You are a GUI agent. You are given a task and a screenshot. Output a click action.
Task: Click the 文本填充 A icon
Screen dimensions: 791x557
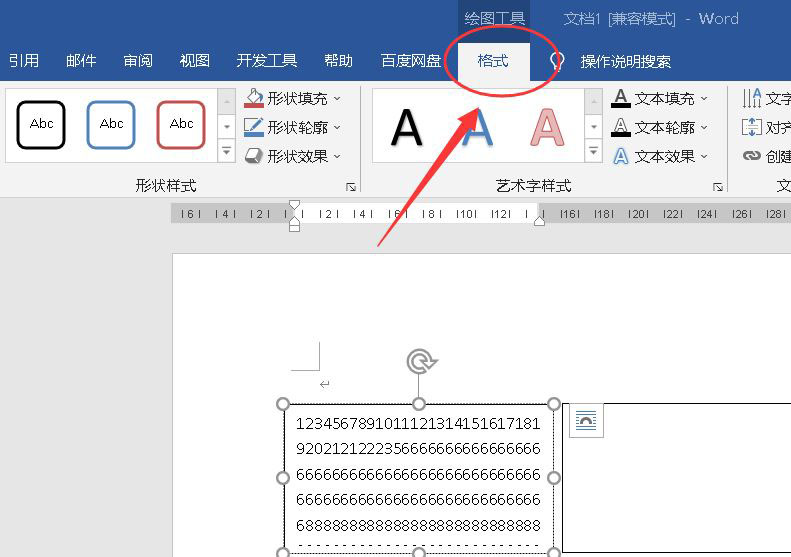(621, 98)
